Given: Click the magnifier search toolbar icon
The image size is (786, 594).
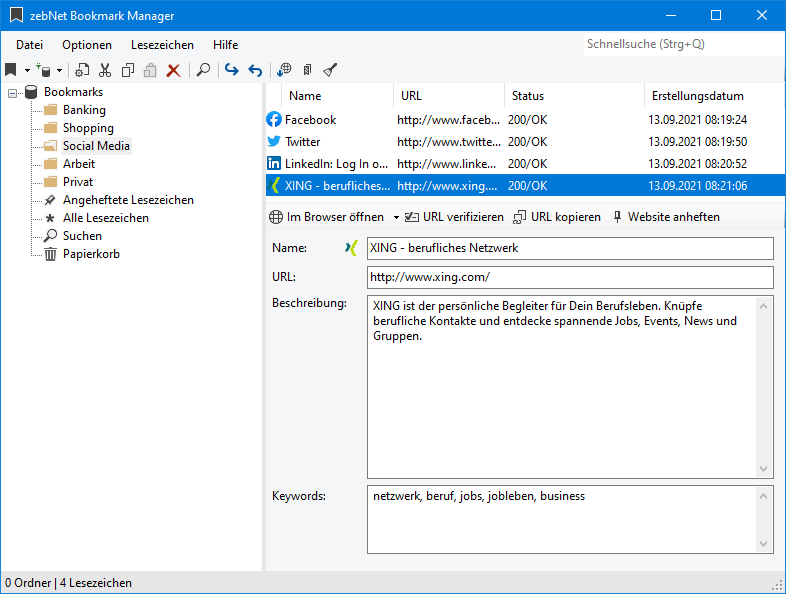Looking at the screenshot, I should point(203,70).
